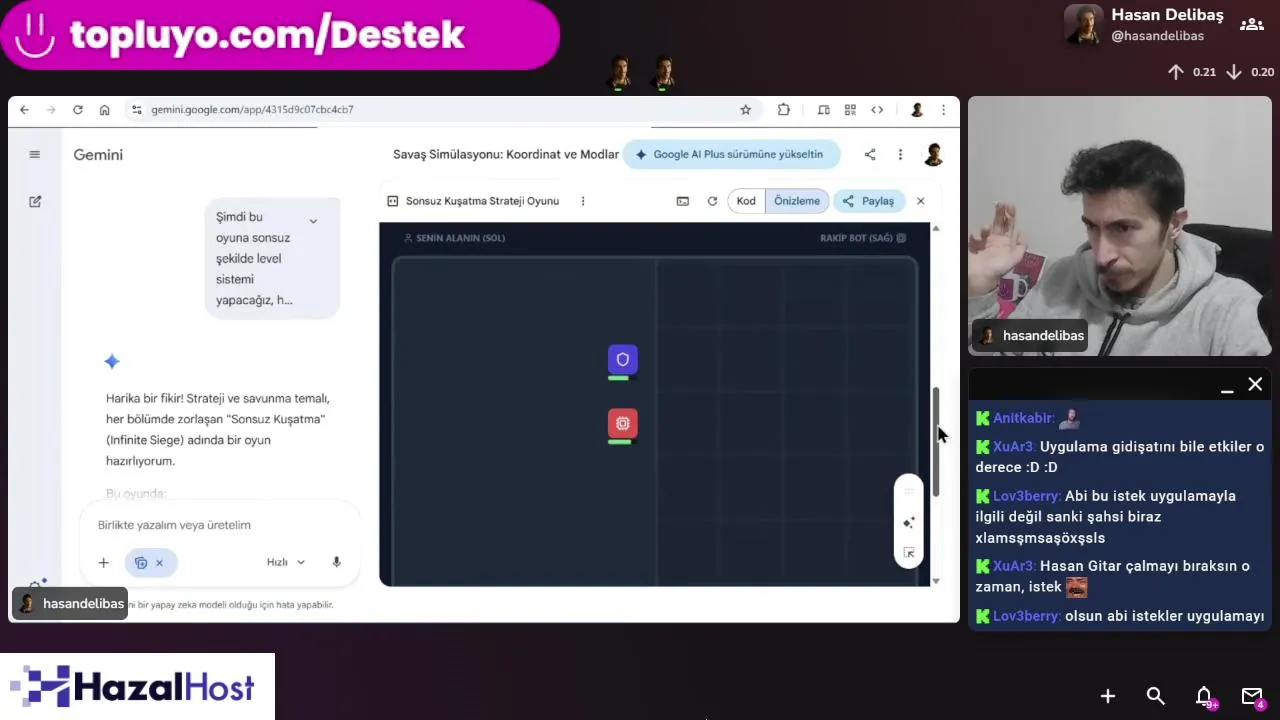Open the Gemini account avatar
This screenshot has width=1280, height=720.
(x=933, y=155)
